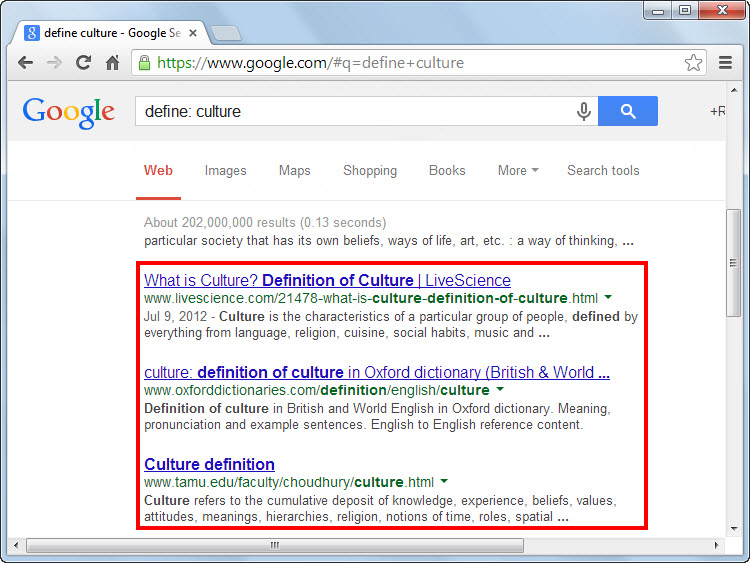Click the www.tamu.edu/faculty/choudhury green URL text
This screenshot has width=750, height=563.
pos(289,482)
